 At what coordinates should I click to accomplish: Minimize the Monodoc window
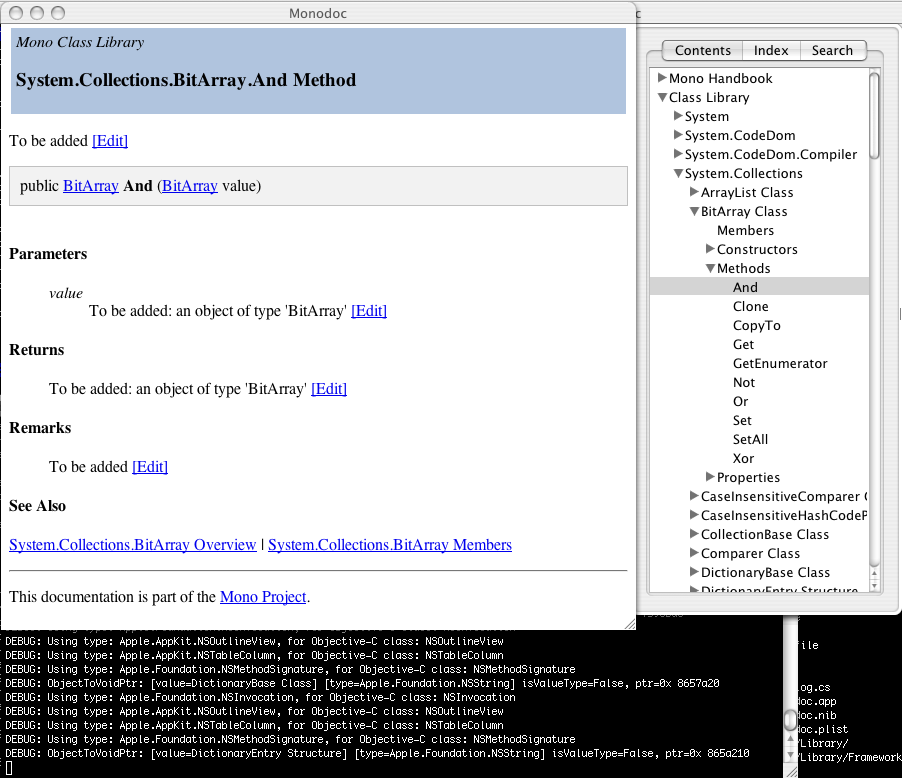[x=37, y=13]
